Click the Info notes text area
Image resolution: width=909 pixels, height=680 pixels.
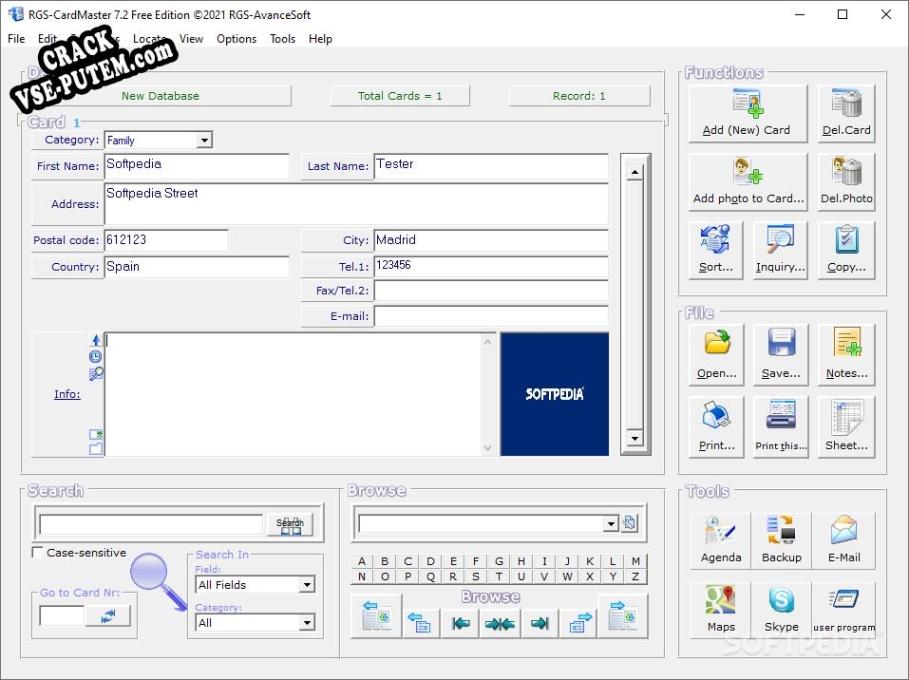tap(293, 394)
